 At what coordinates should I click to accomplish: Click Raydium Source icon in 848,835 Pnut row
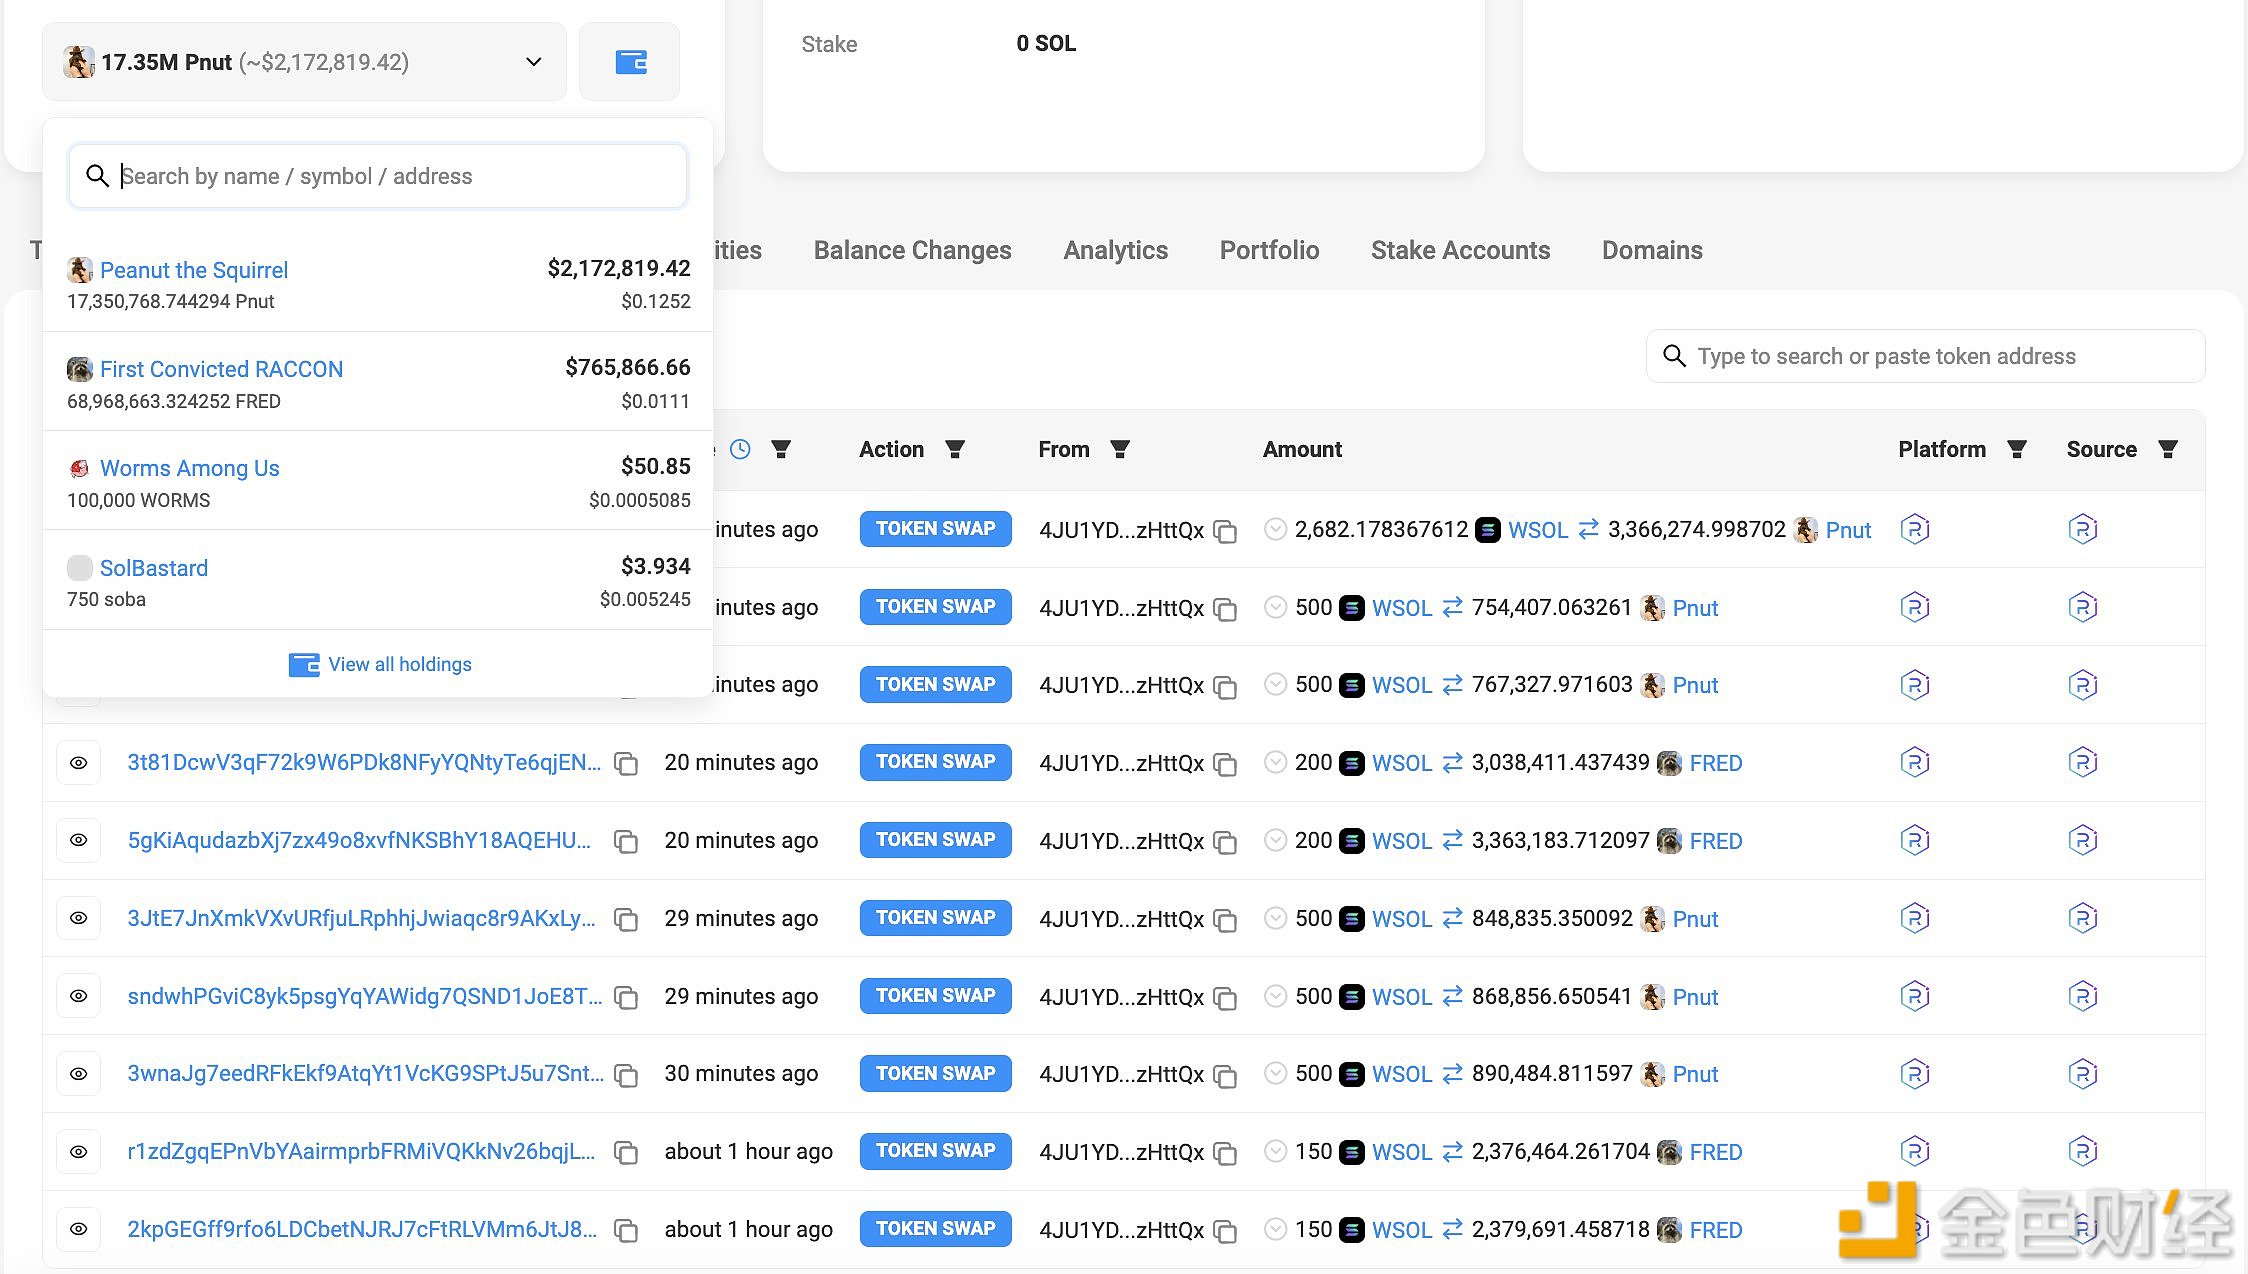(x=2083, y=918)
